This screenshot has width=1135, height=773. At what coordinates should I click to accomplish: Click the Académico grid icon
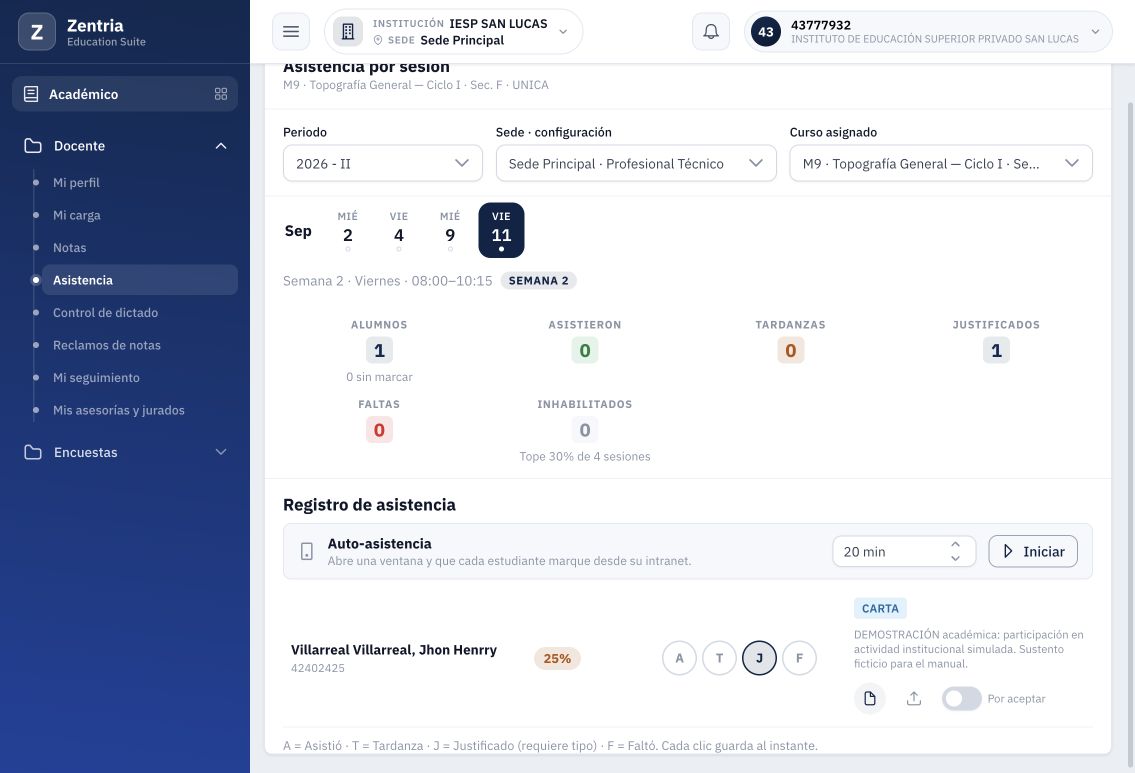pos(221,94)
